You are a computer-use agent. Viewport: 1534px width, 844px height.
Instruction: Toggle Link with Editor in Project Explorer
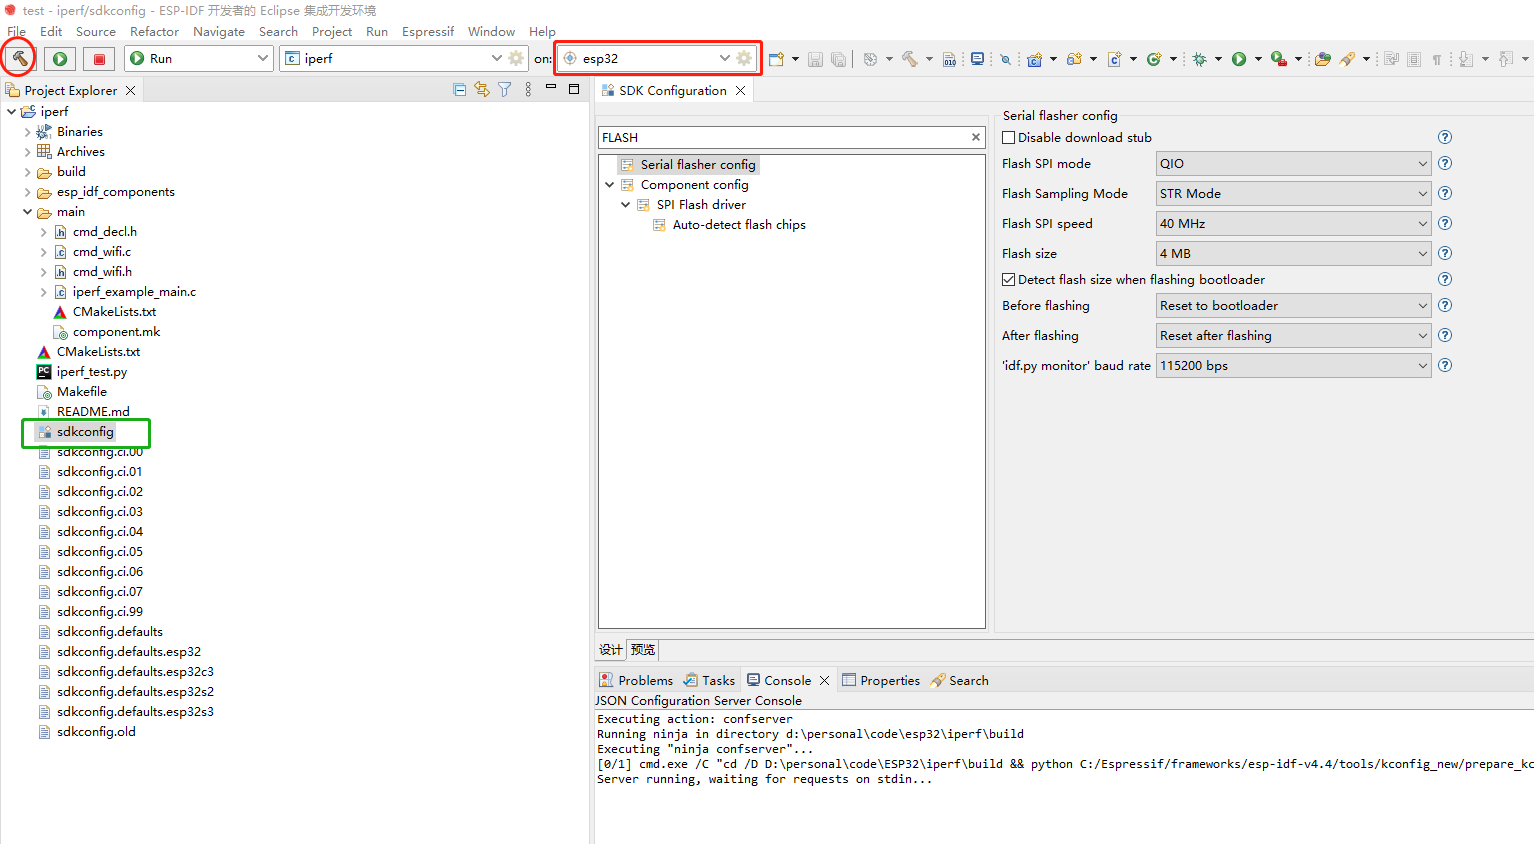point(481,89)
